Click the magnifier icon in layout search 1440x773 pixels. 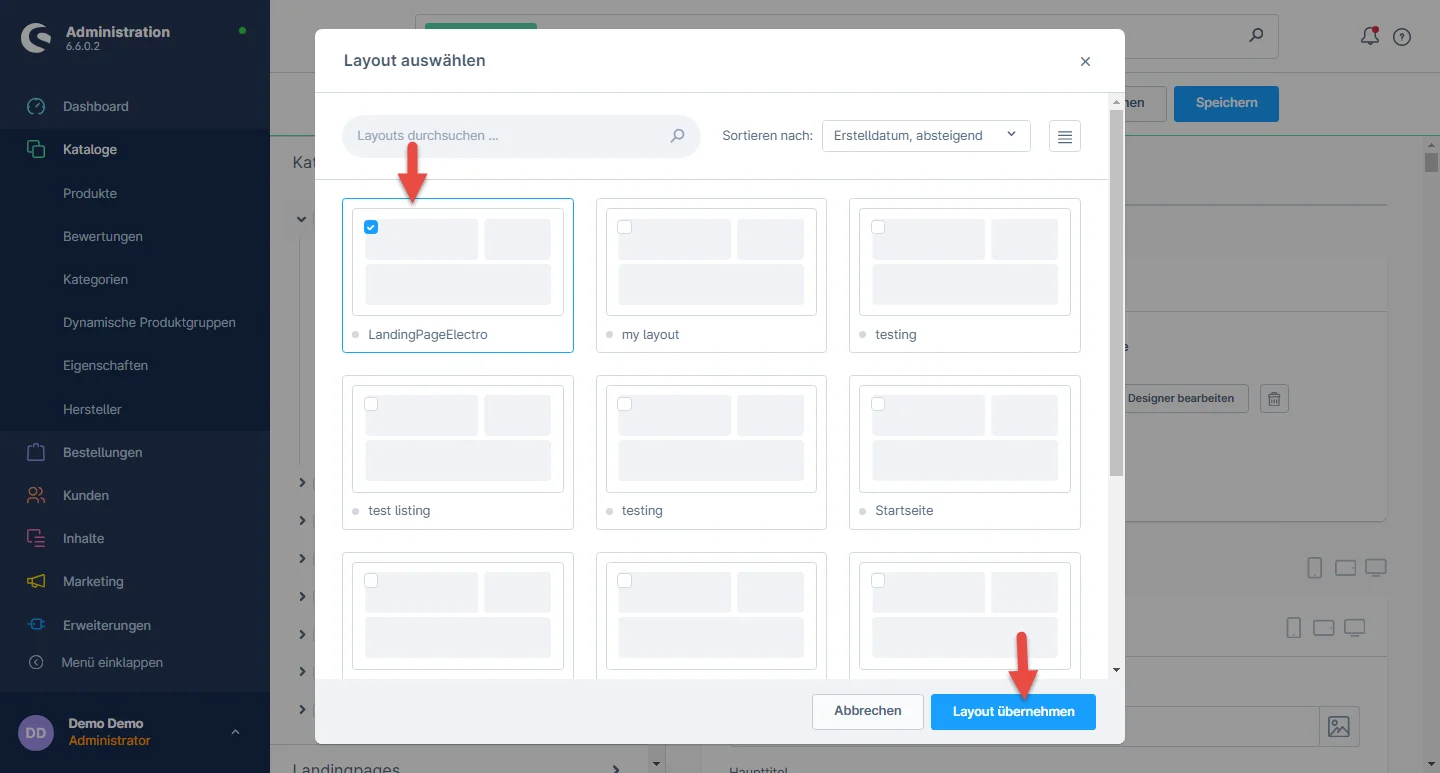677,136
